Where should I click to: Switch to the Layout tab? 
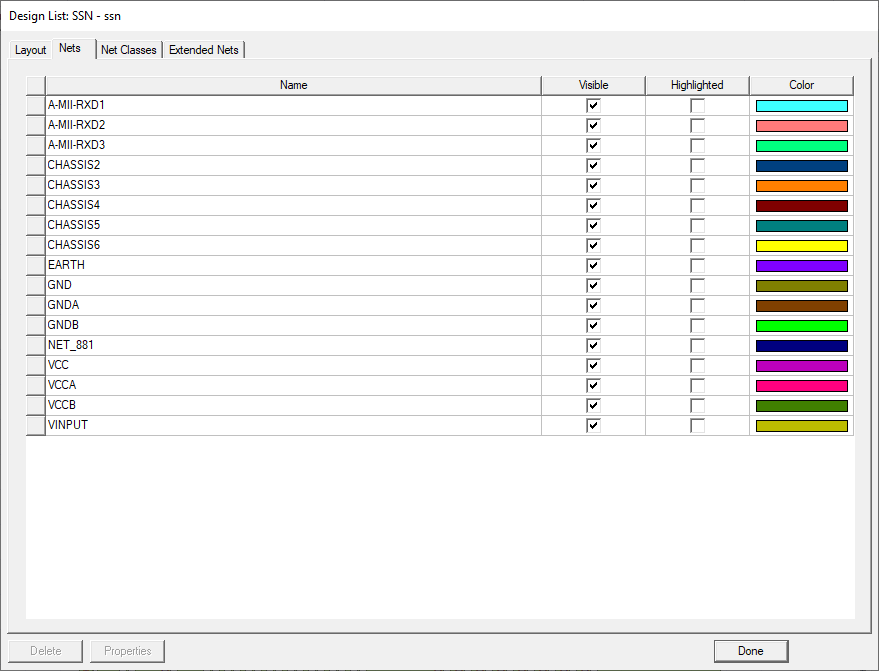(30, 49)
